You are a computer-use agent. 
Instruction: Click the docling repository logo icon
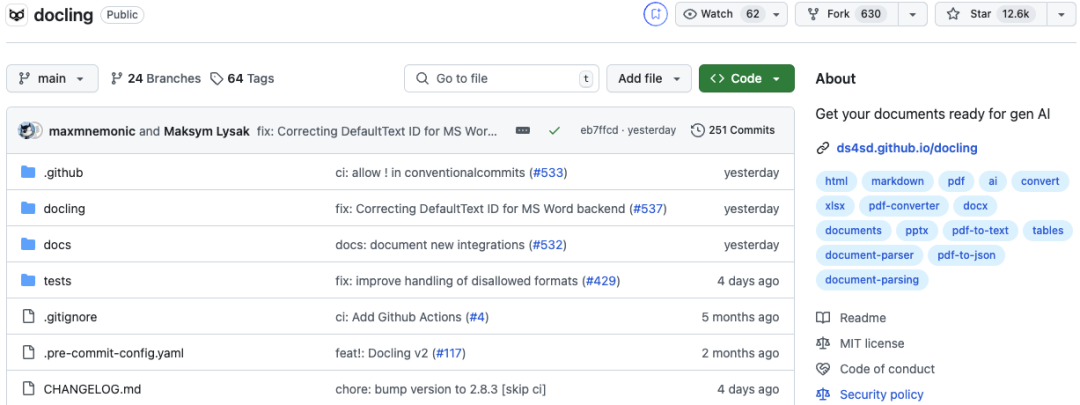click(17, 15)
